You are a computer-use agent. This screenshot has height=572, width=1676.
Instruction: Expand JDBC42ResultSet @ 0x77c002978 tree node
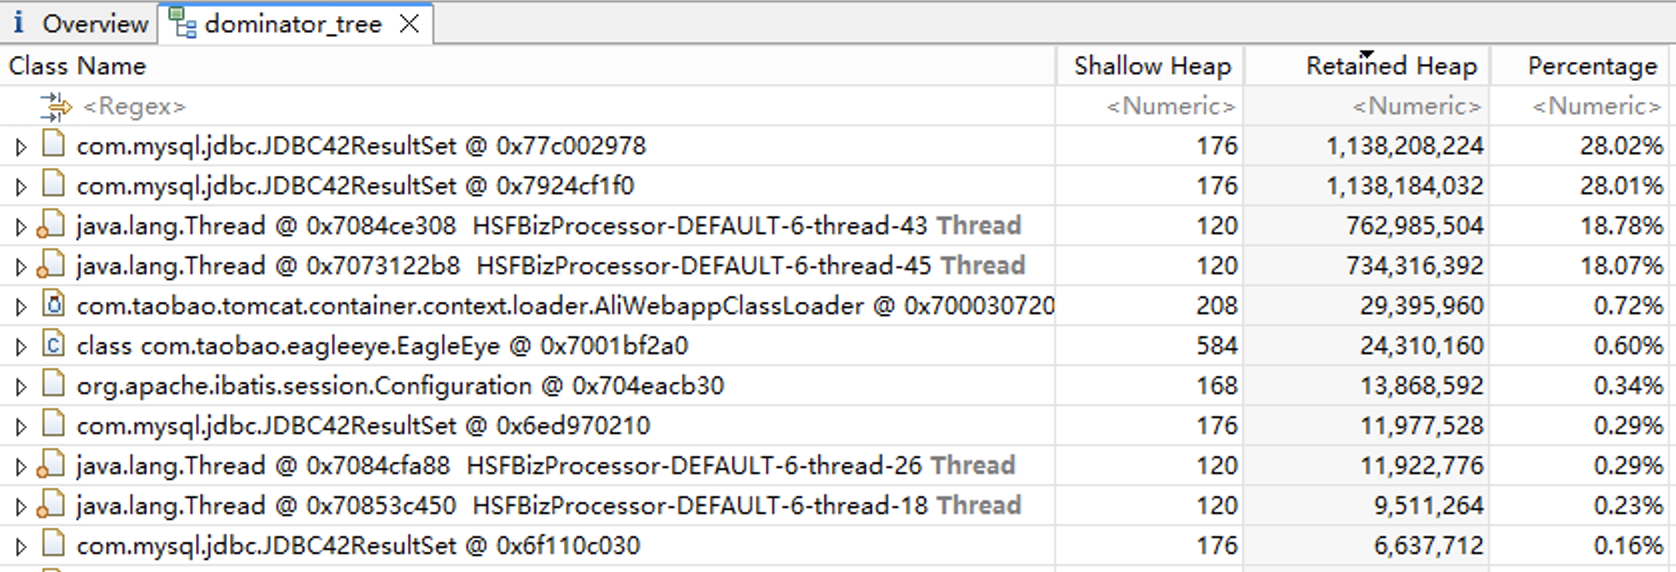(x=21, y=147)
